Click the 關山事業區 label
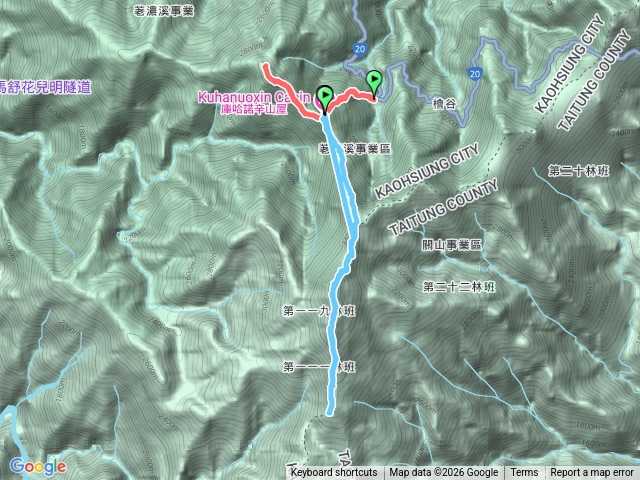The height and width of the screenshot is (480, 640). (452, 245)
